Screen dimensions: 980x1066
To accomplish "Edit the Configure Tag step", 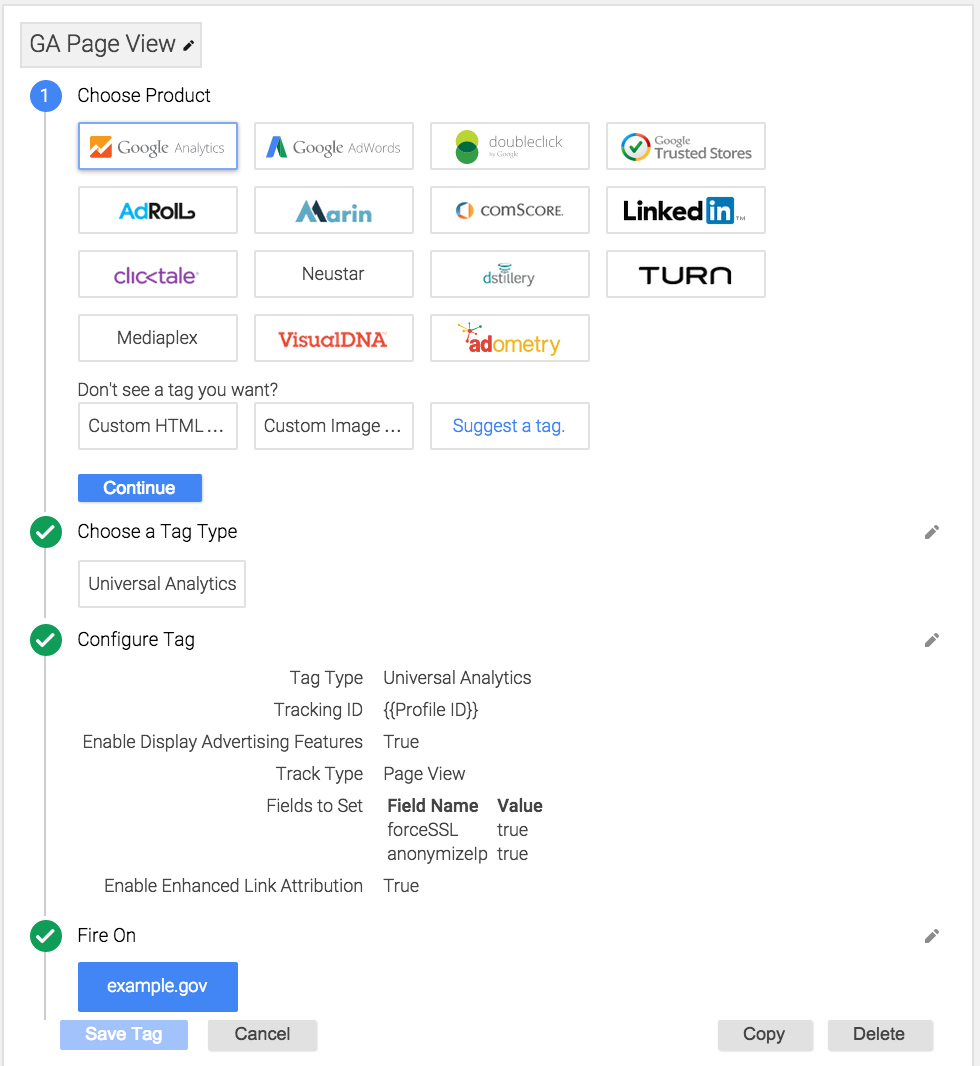I will tap(932, 640).
